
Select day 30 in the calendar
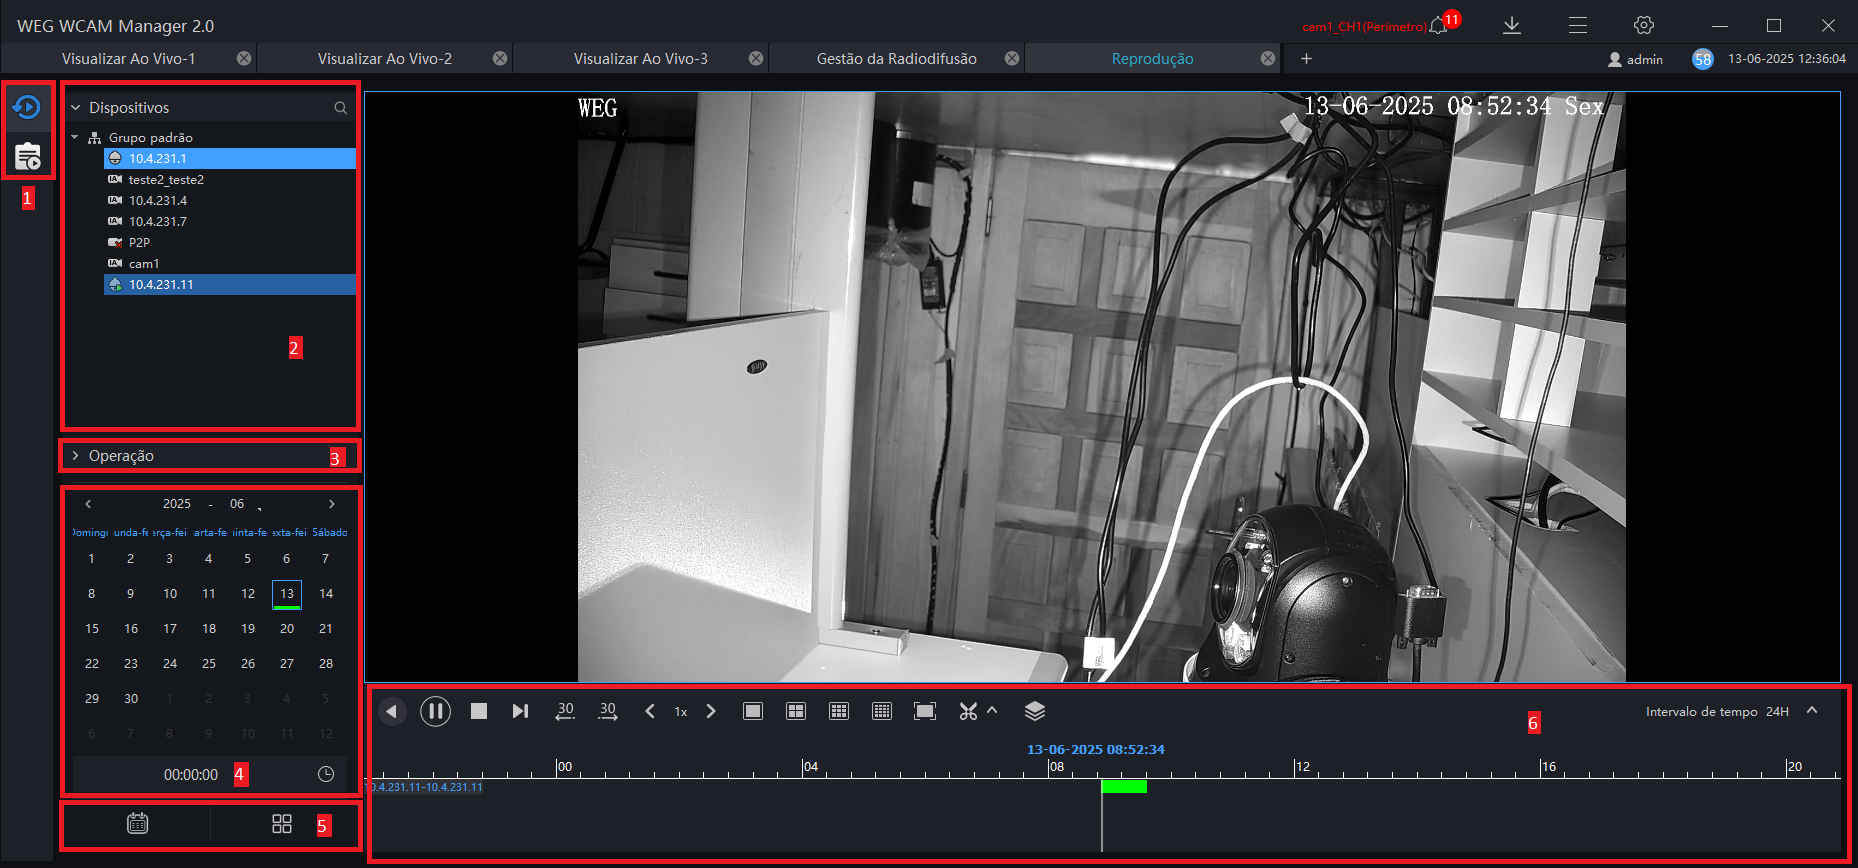pos(131,699)
